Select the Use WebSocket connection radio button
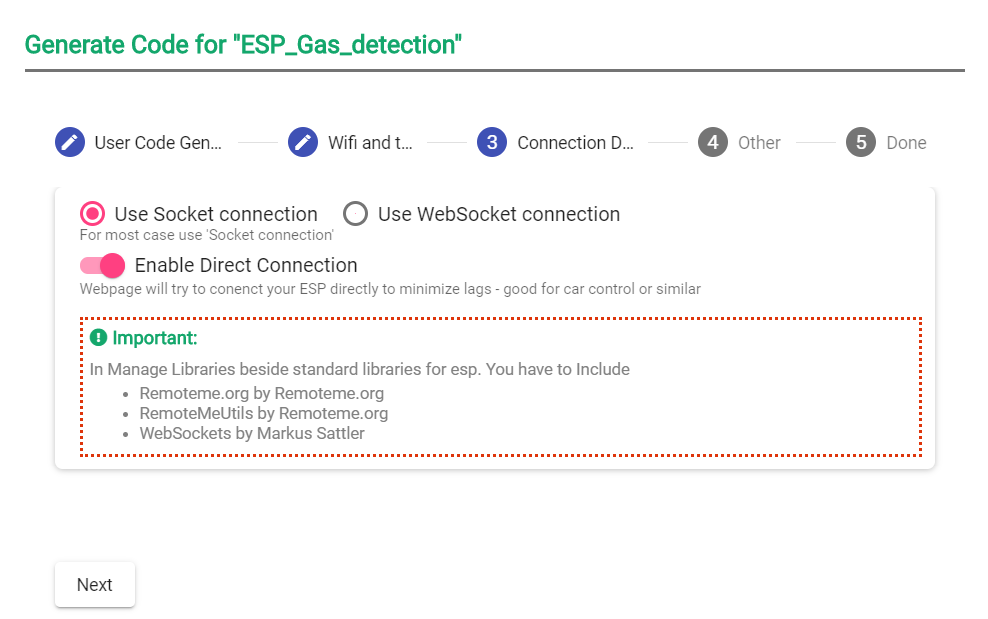The width and height of the screenshot is (988, 619). 355,214
